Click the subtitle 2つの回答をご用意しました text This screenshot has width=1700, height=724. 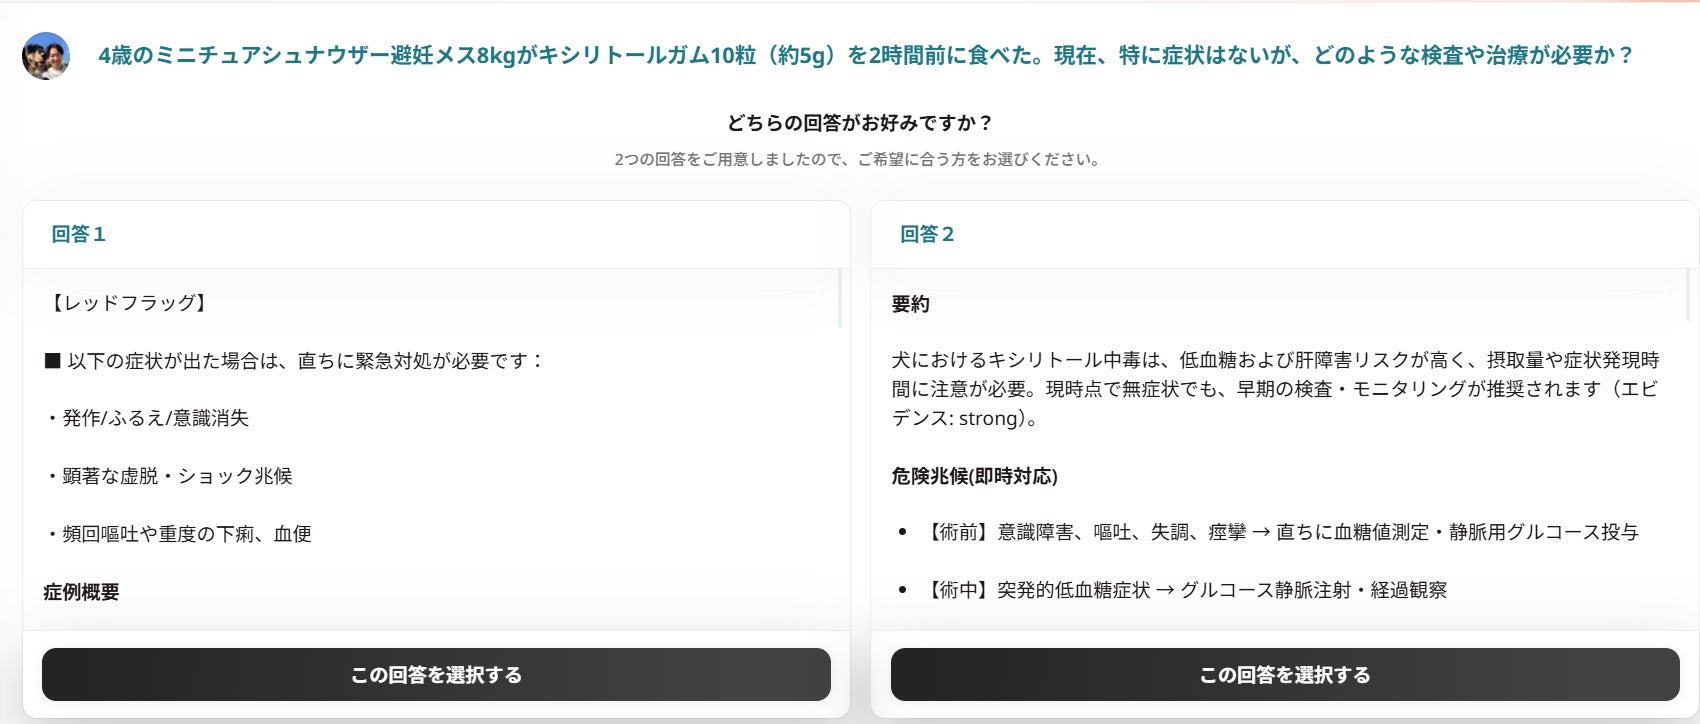pyautogui.click(x=860, y=159)
